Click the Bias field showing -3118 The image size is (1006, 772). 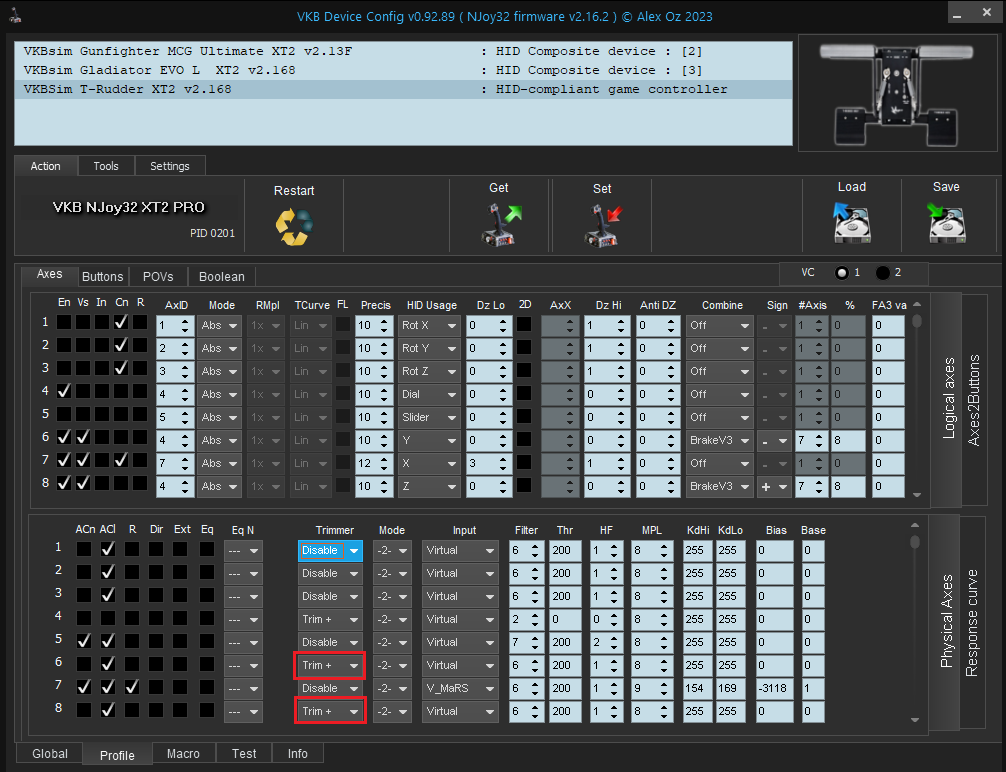click(775, 689)
